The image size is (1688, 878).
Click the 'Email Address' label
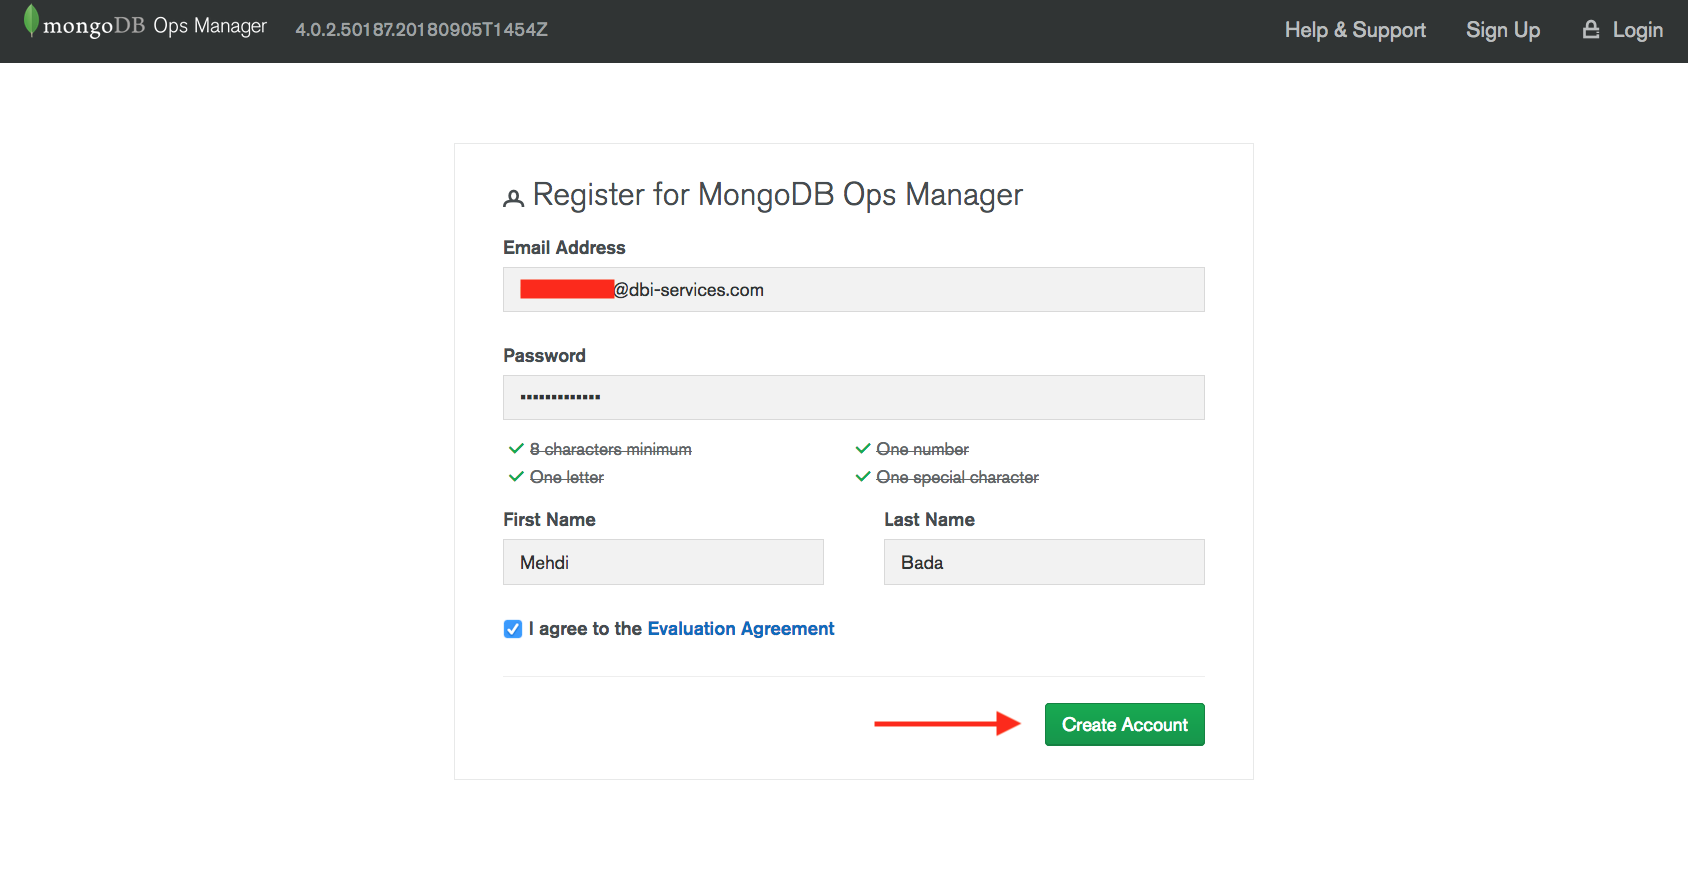[x=564, y=248]
